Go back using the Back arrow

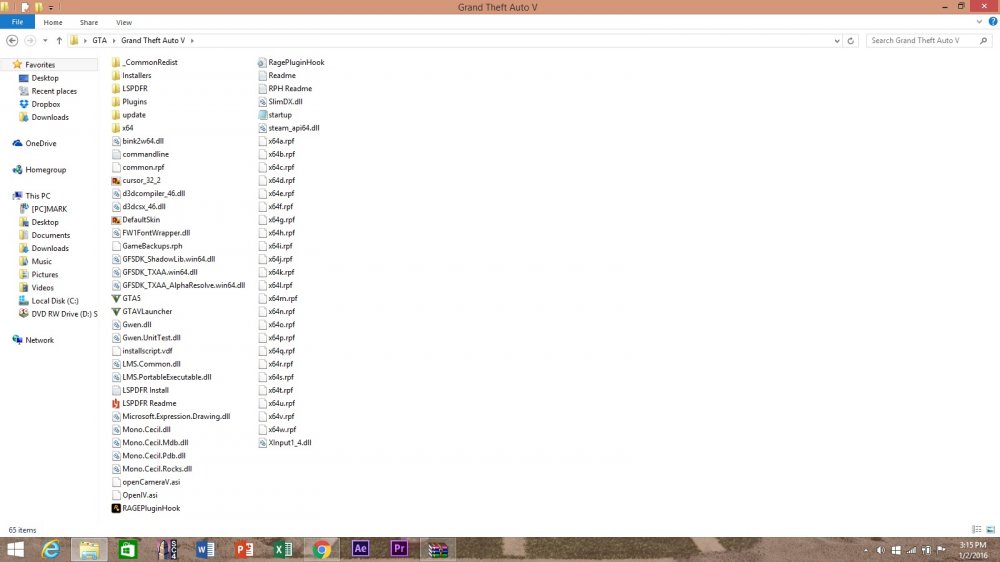(x=12, y=40)
